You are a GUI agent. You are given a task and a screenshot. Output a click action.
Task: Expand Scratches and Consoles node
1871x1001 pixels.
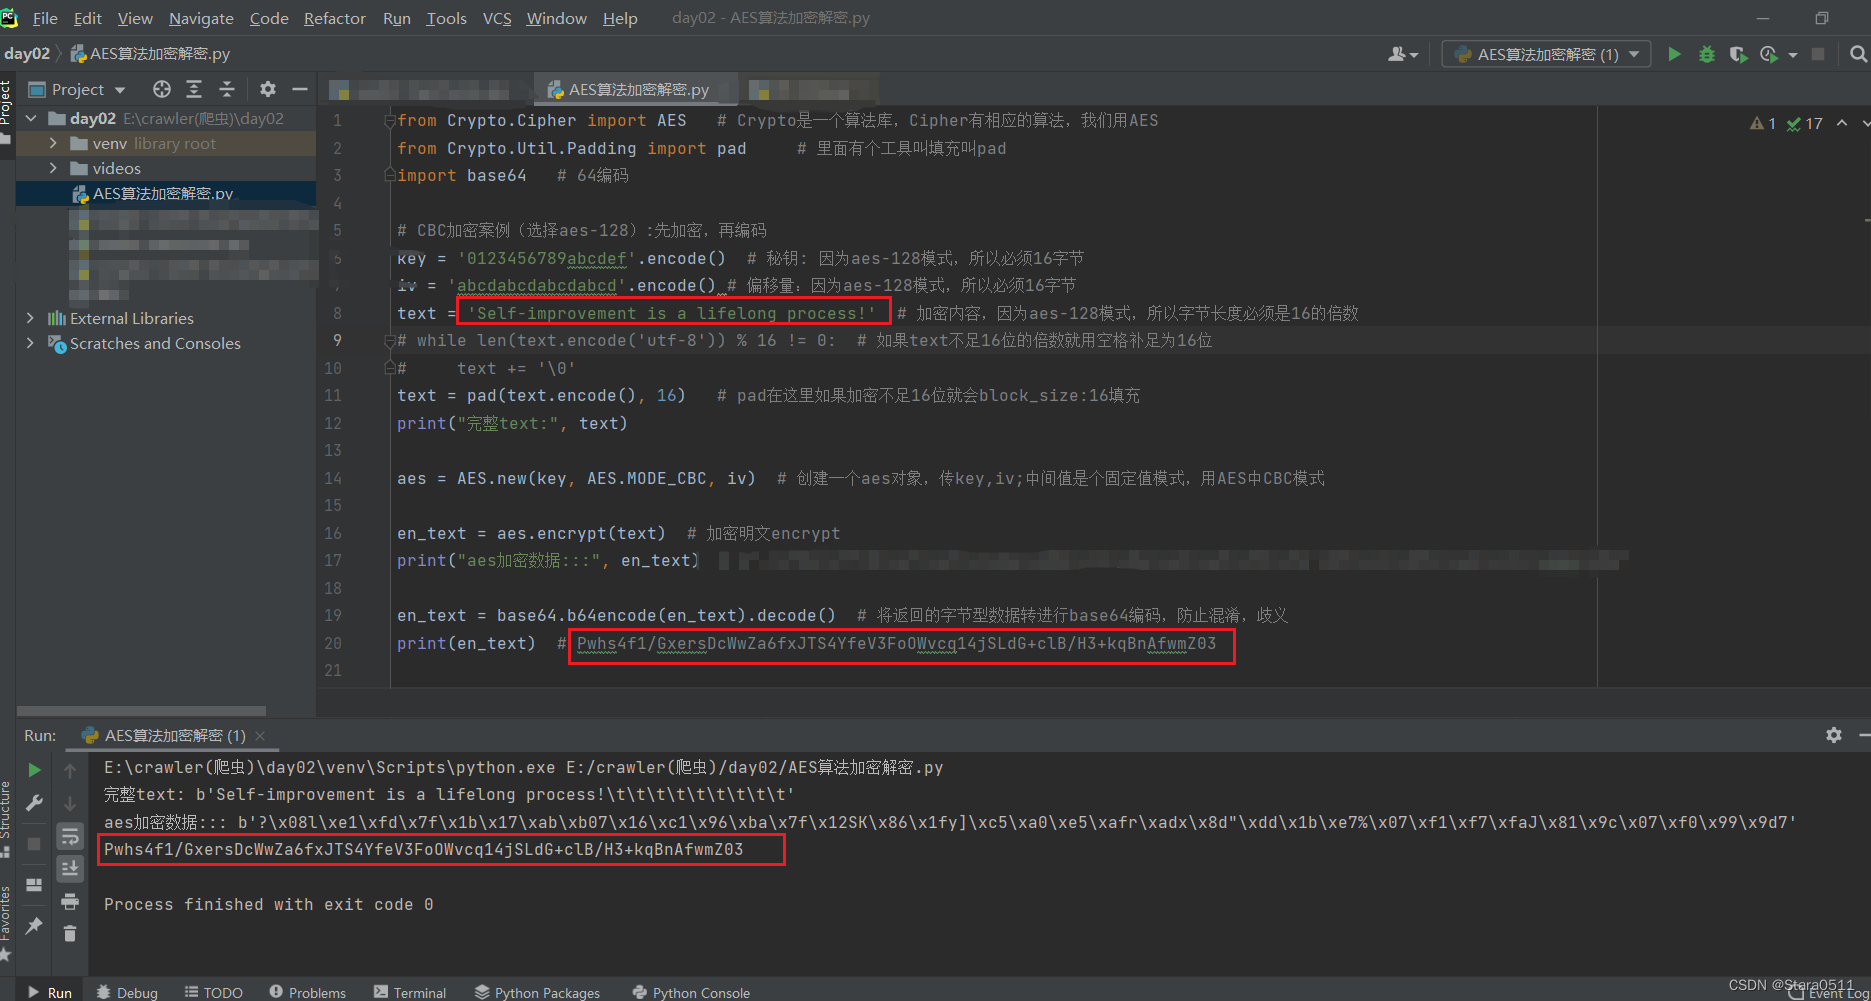click(x=30, y=343)
